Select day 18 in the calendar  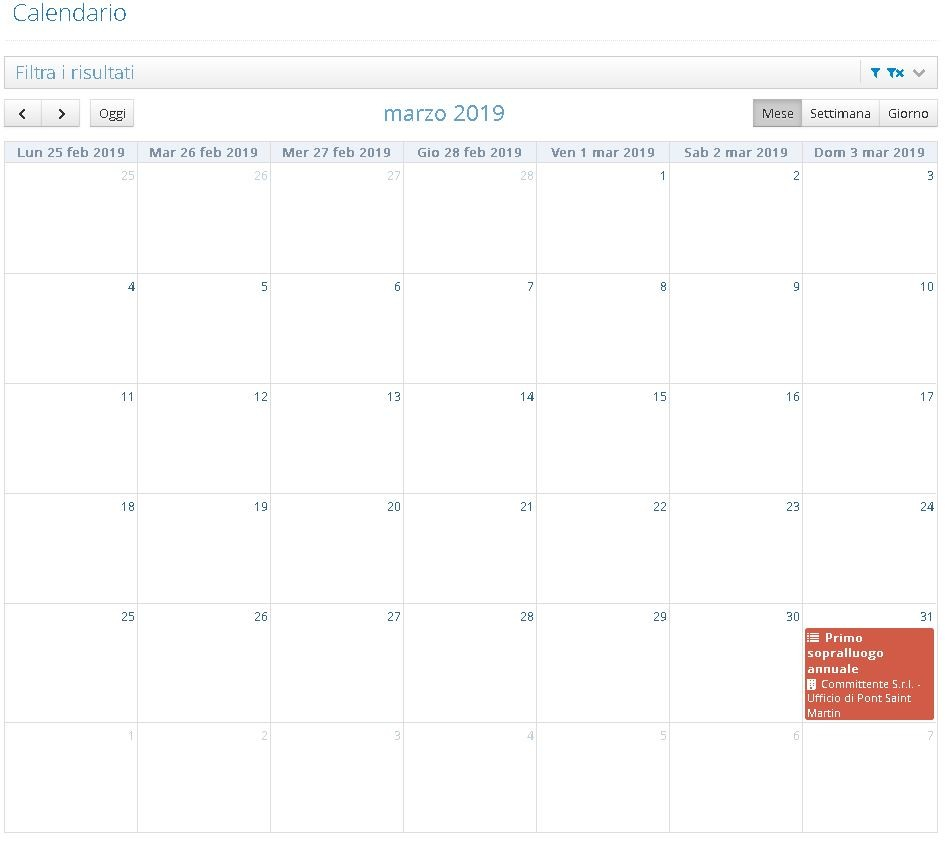click(x=127, y=506)
